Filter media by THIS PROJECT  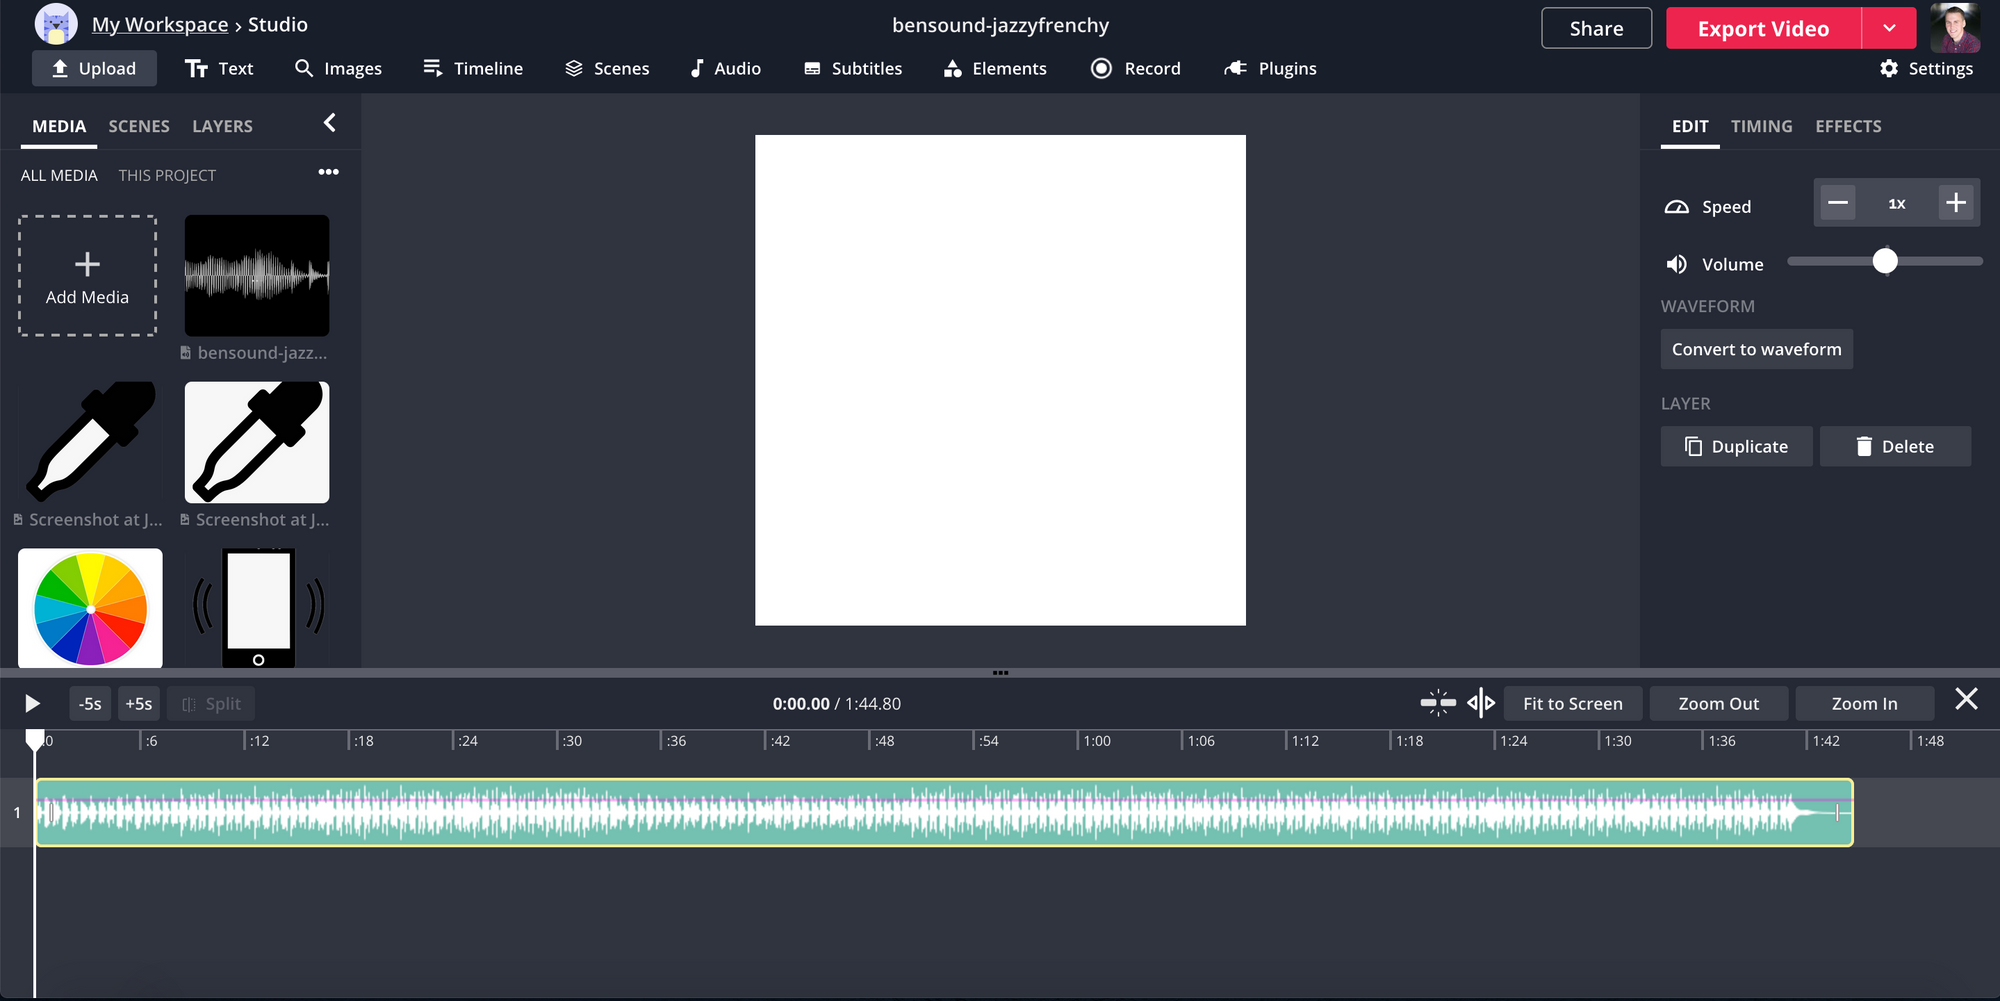167,175
